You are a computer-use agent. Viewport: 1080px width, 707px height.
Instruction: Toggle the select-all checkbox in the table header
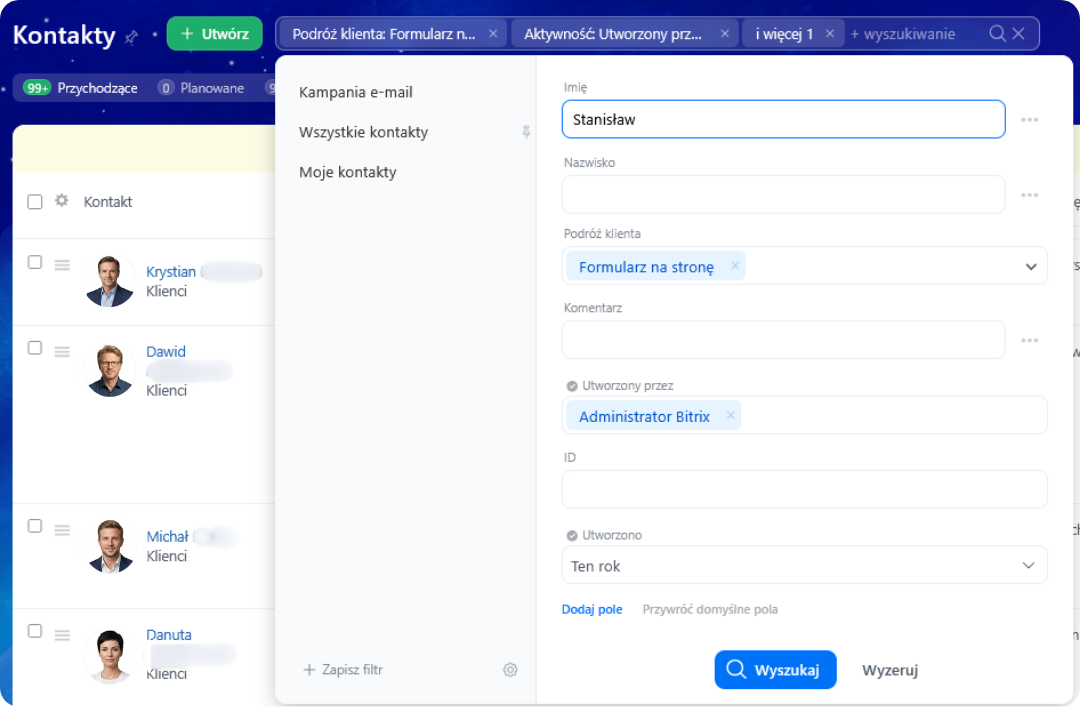[x=34, y=202]
